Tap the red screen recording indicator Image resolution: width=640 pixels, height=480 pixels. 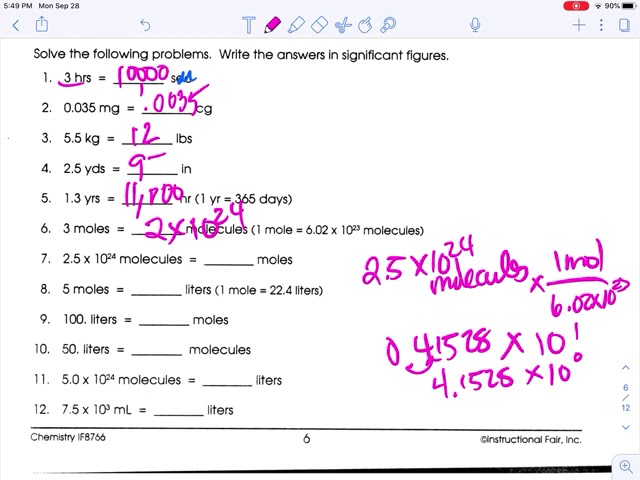pyautogui.click(x=576, y=6)
